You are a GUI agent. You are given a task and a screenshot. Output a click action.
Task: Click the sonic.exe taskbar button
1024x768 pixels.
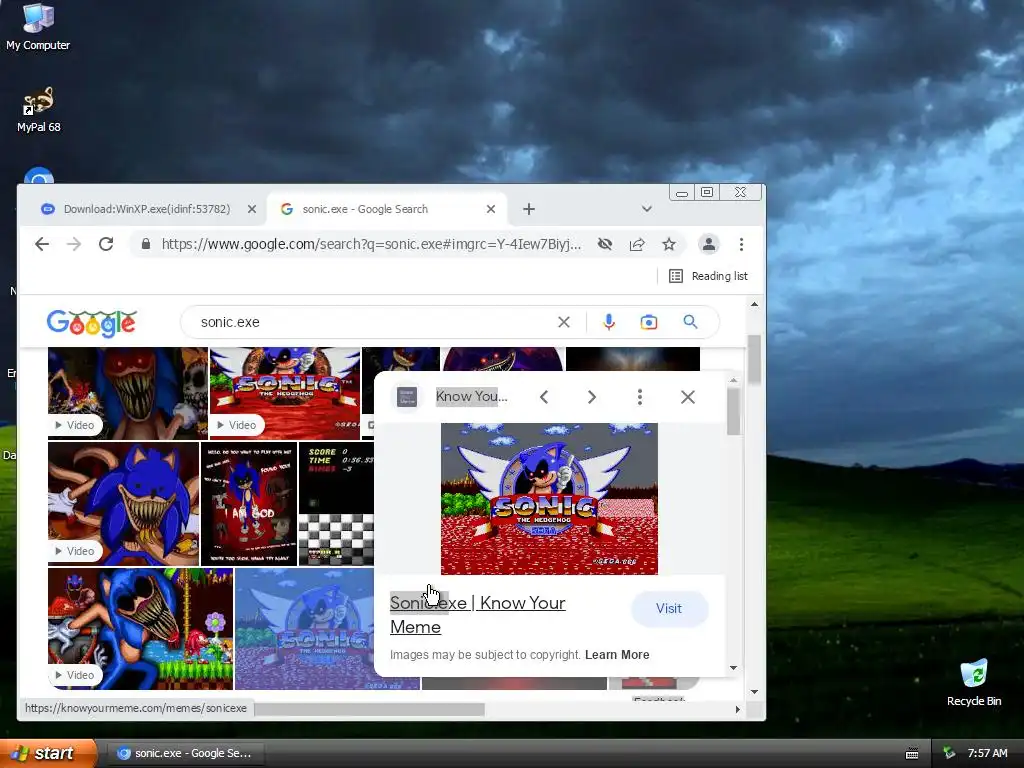(185, 754)
